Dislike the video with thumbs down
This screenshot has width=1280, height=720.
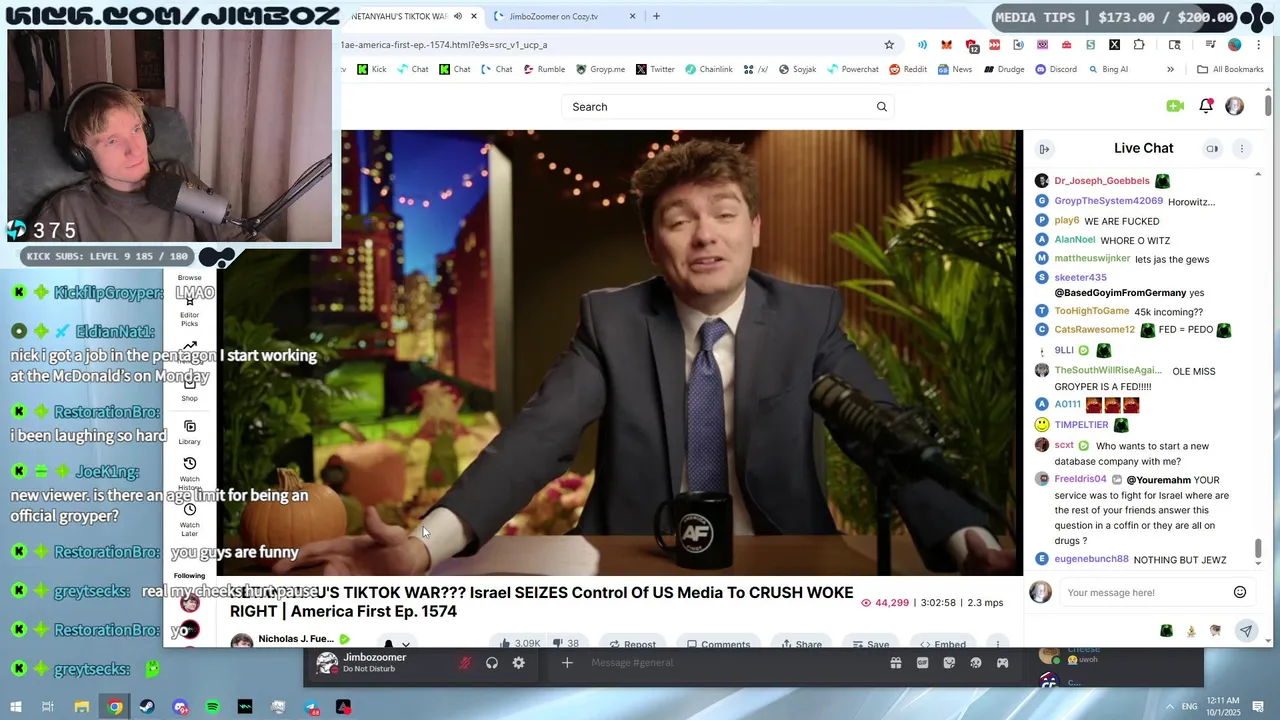coord(566,644)
